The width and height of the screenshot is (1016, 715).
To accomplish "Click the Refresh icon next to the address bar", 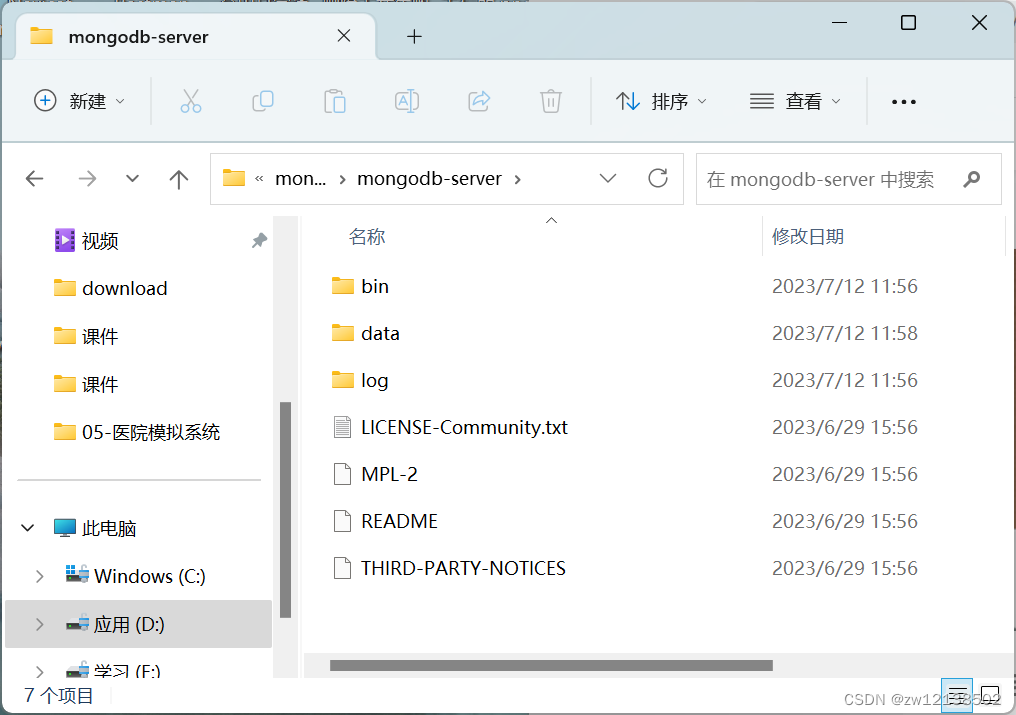I will pyautogui.click(x=657, y=178).
